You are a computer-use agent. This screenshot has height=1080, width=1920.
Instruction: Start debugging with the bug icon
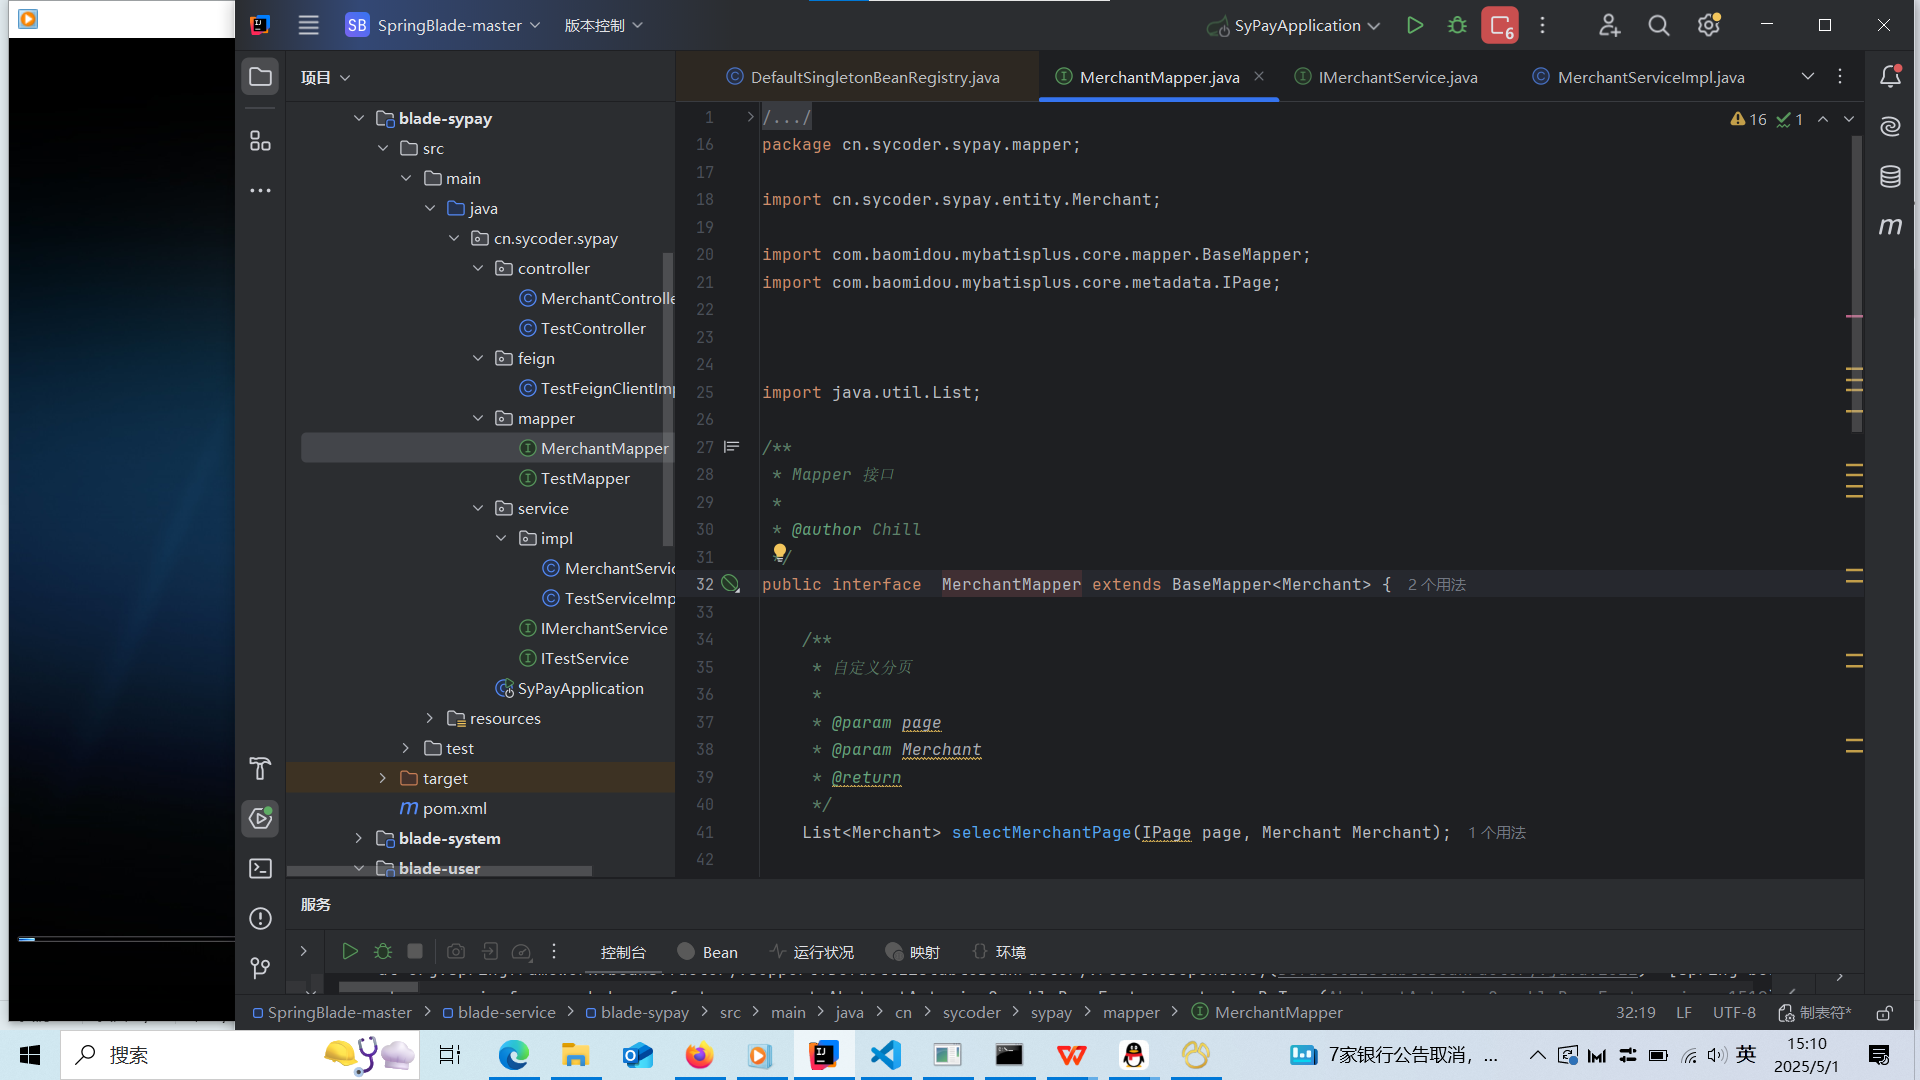coord(1457,26)
